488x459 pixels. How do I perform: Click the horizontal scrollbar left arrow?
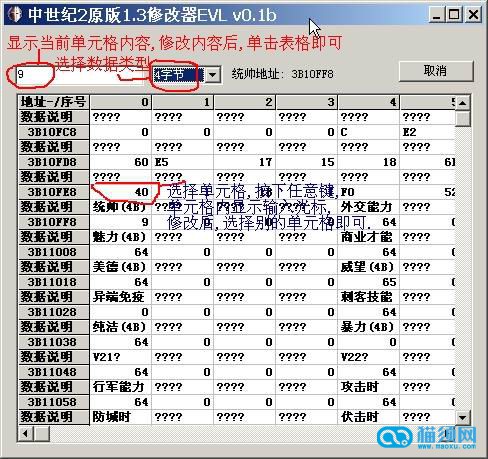(x=25, y=434)
